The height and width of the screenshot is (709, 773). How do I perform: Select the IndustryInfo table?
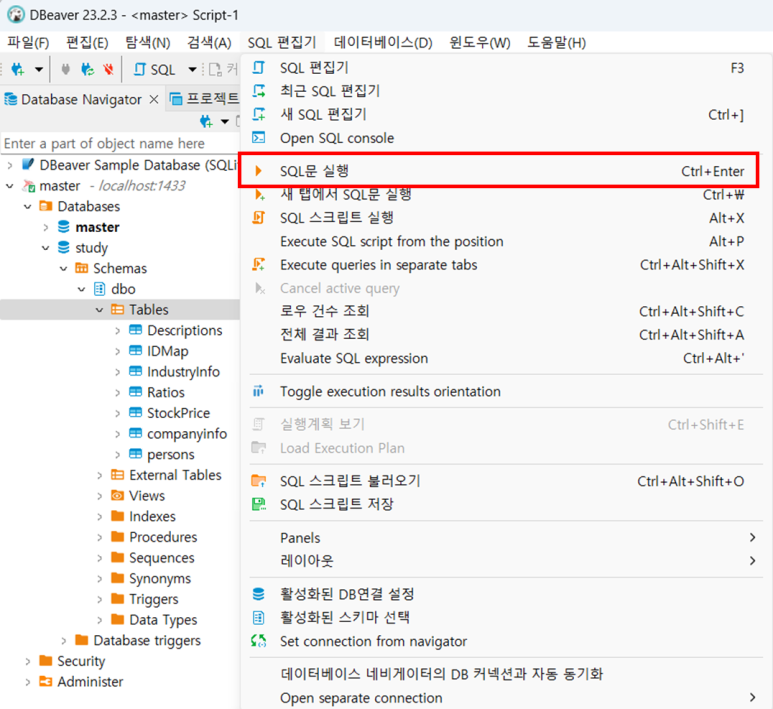click(x=183, y=372)
